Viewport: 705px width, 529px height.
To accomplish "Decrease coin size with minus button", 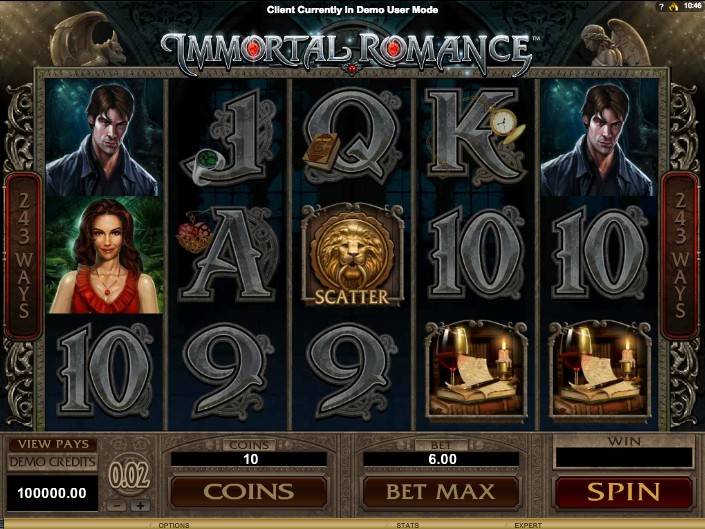I will [x=117, y=506].
